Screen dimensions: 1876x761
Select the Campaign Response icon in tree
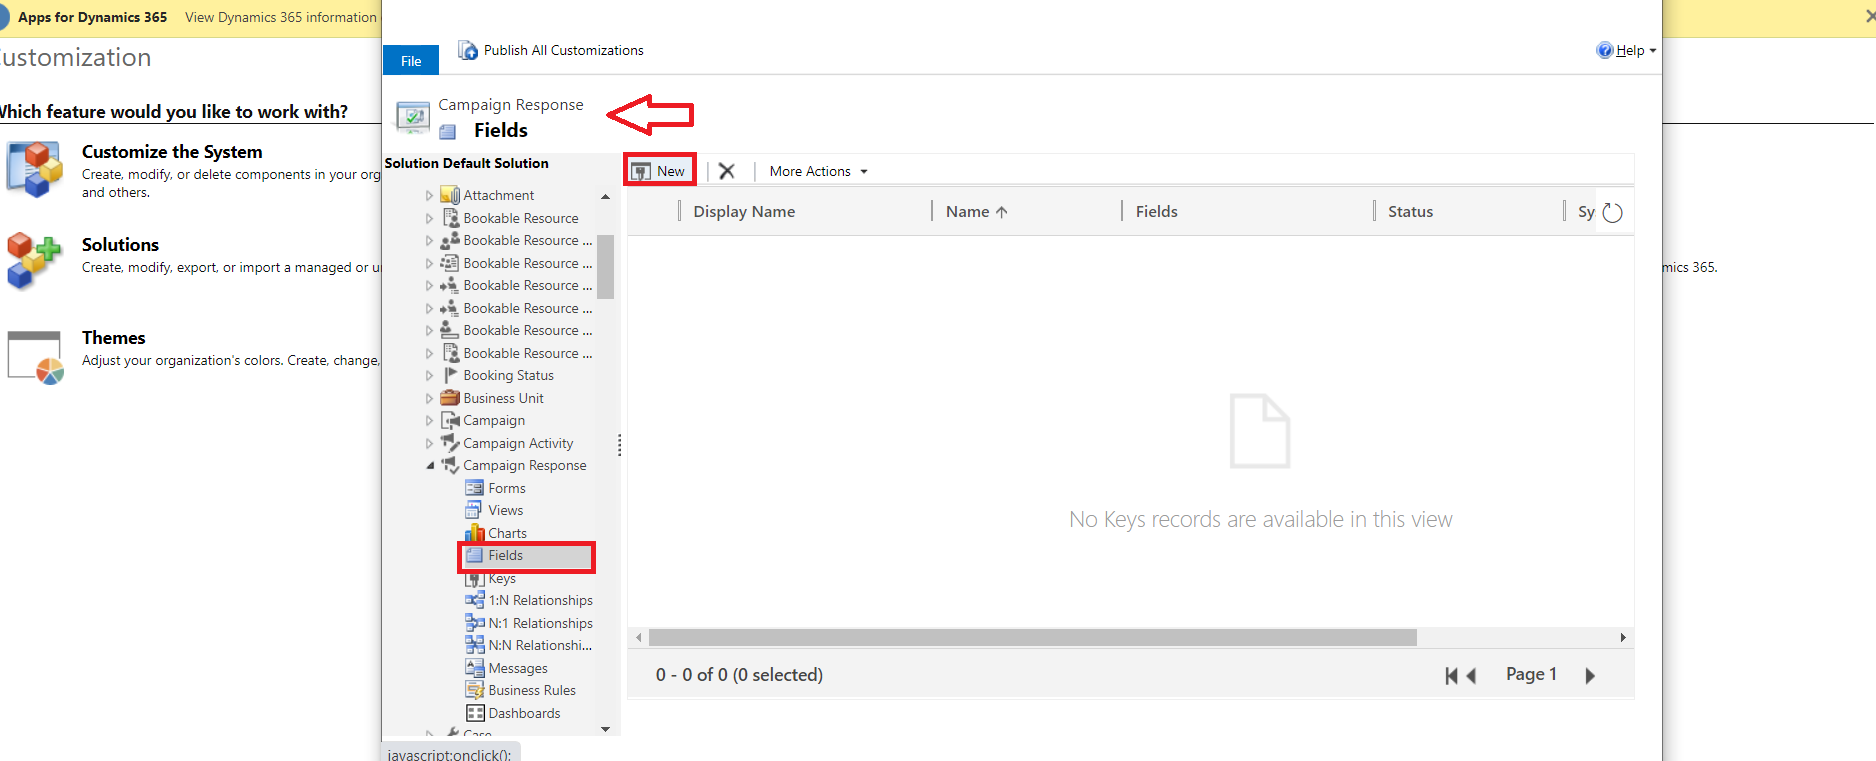pyautogui.click(x=450, y=465)
